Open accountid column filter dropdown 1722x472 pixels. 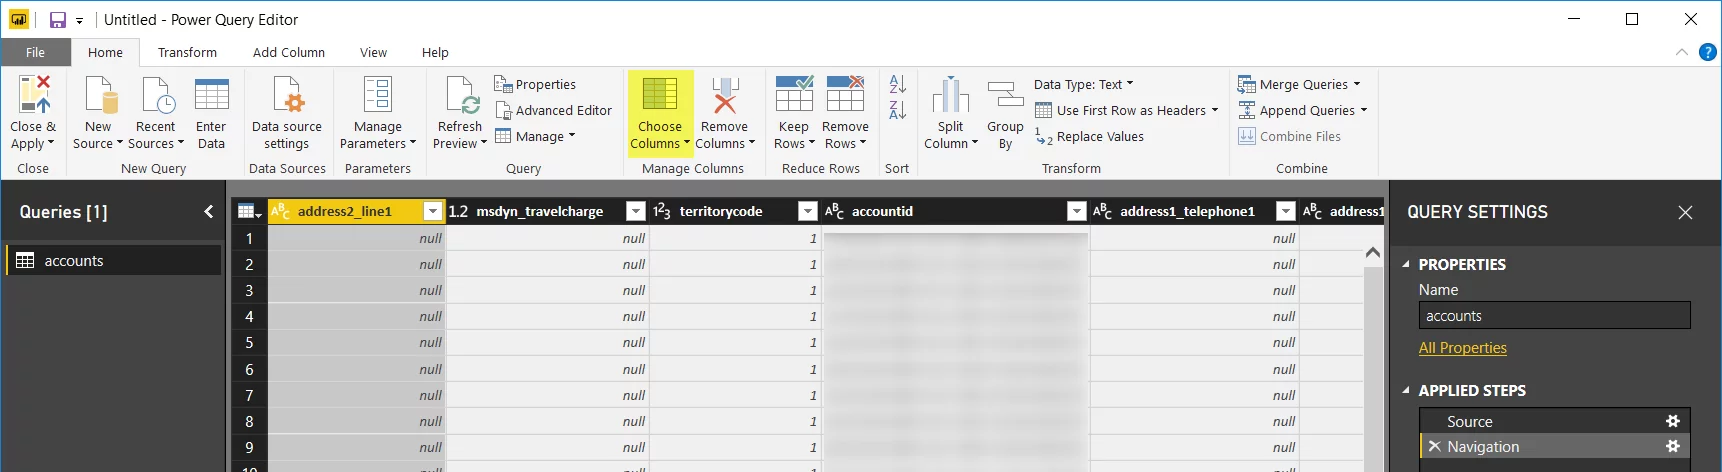(1077, 211)
